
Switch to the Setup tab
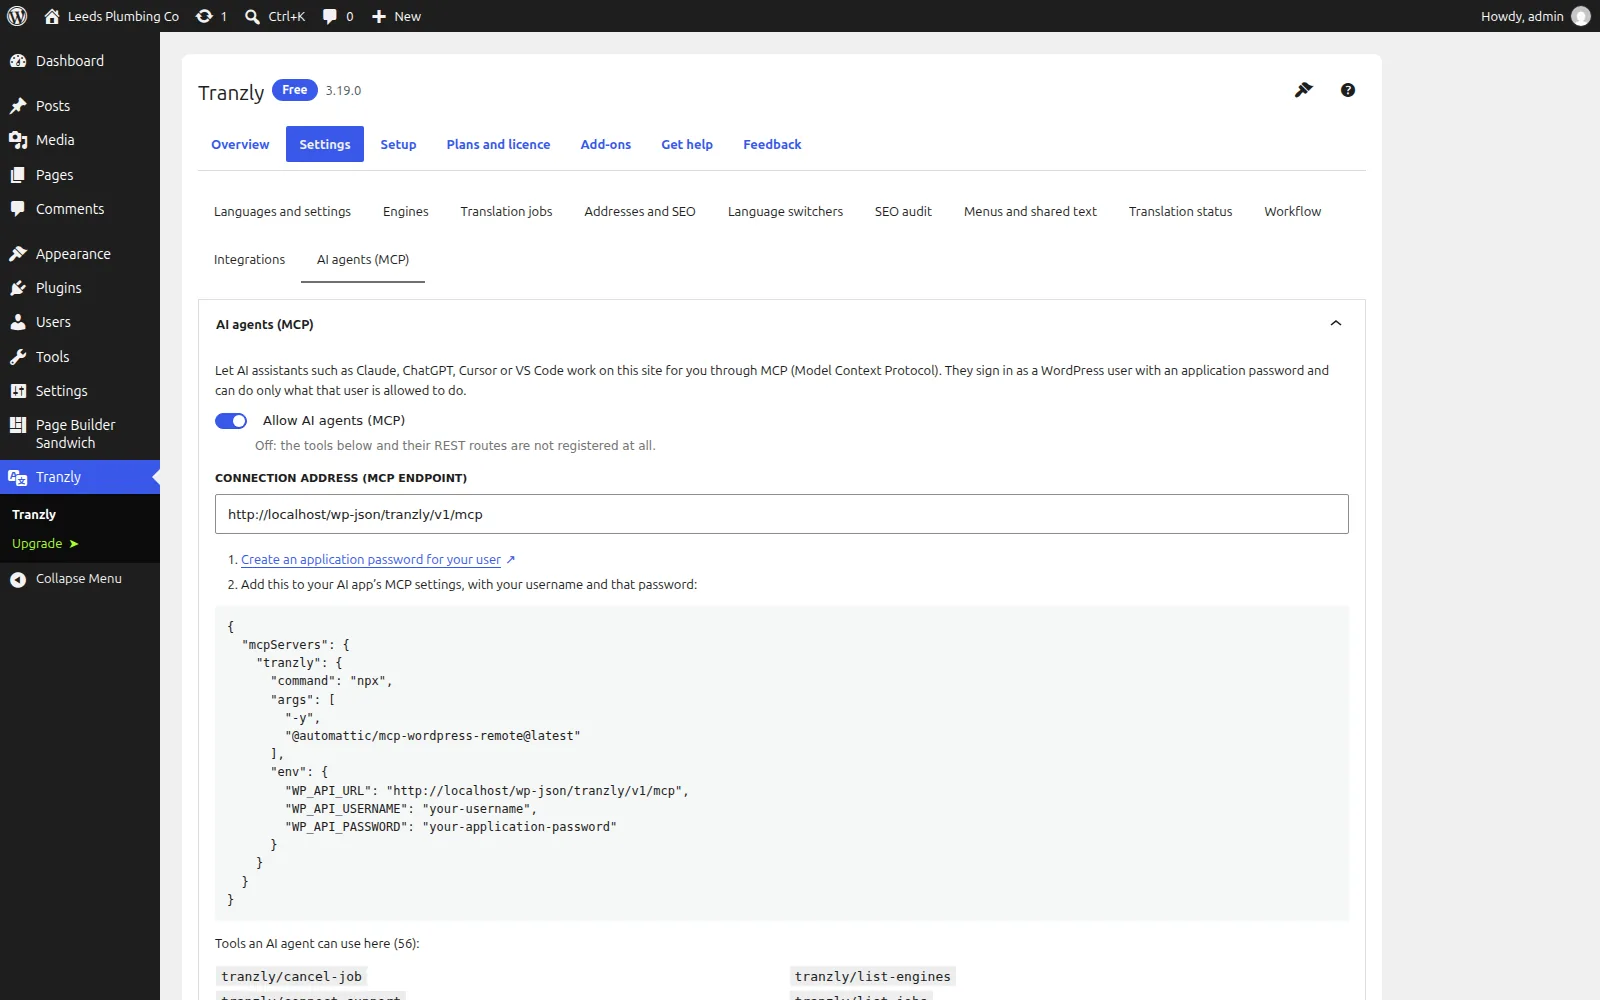[x=398, y=144]
